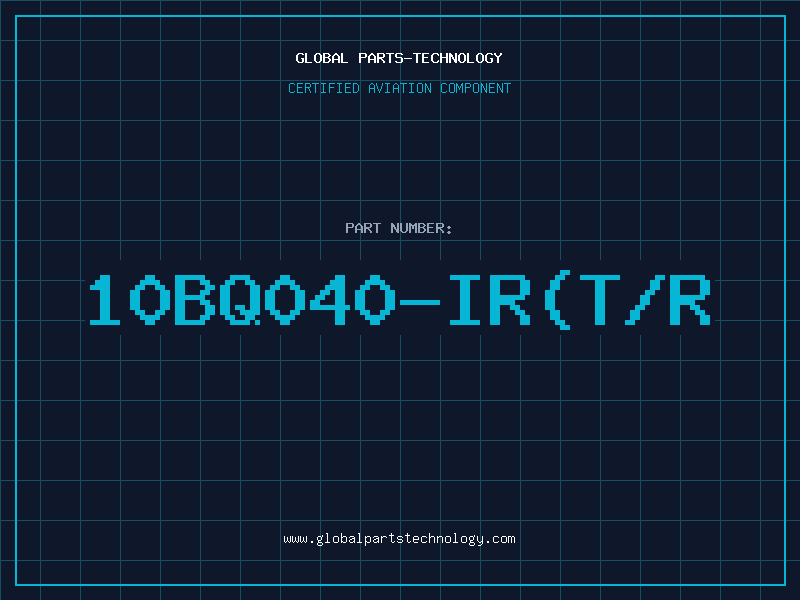Click the PART NUMBER: label
This screenshot has height=600, width=800.
(399, 228)
